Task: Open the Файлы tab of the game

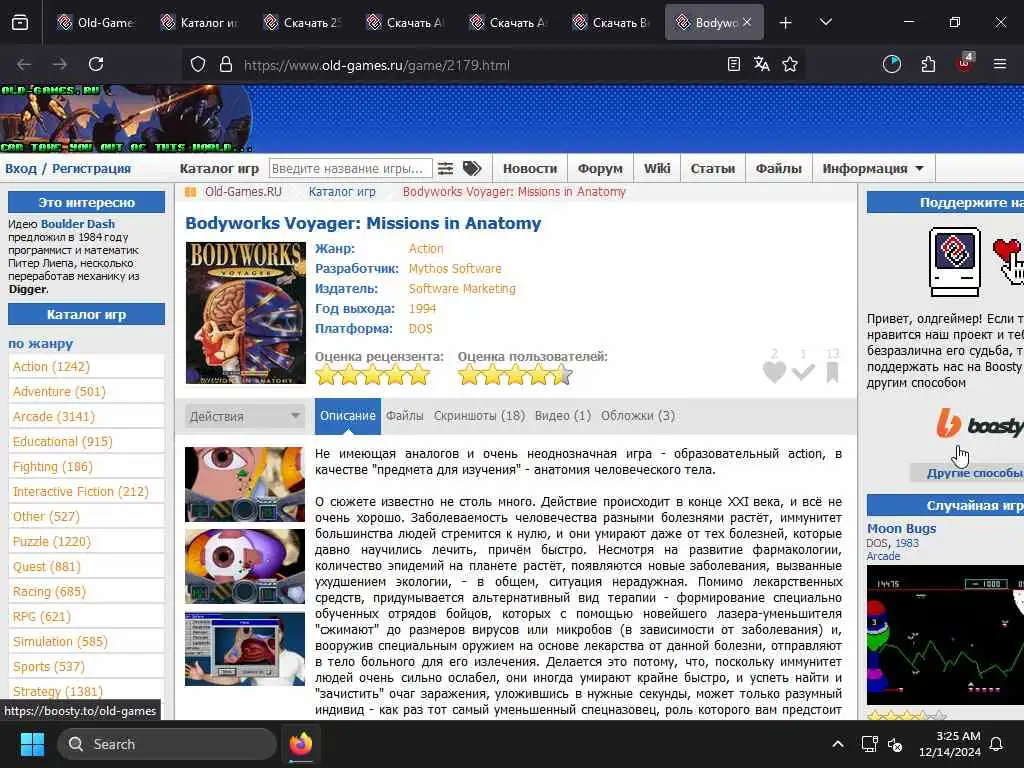Action: point(404,416)
